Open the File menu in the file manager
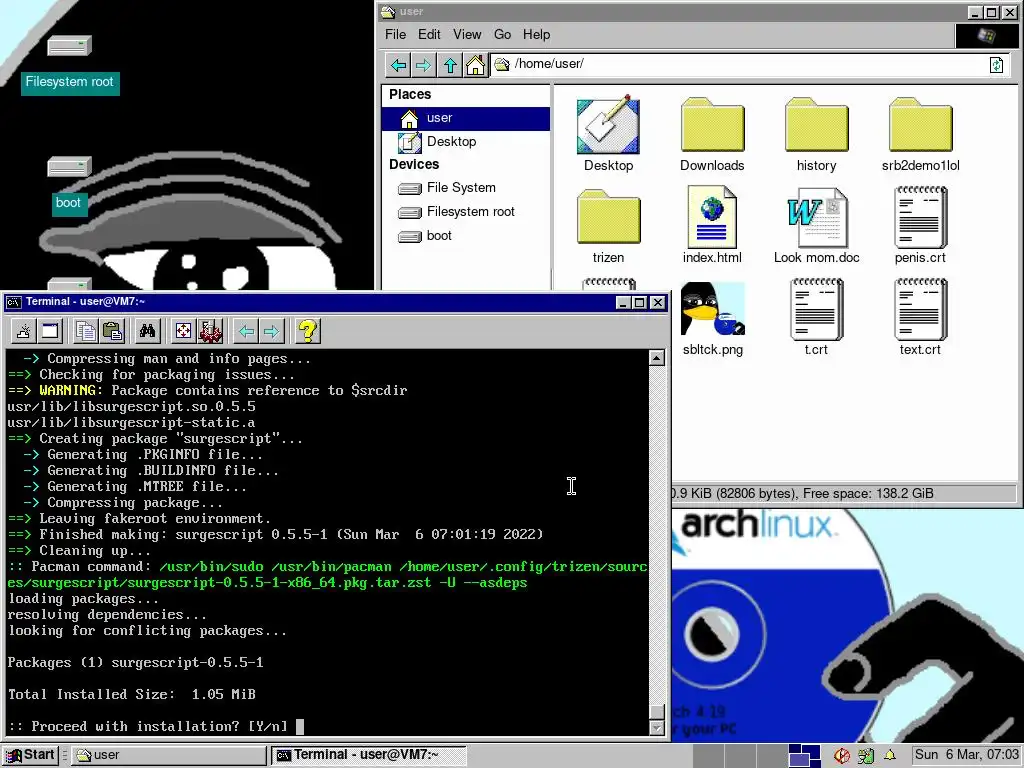Viewport: 1024px width, 768px height. 395,35
